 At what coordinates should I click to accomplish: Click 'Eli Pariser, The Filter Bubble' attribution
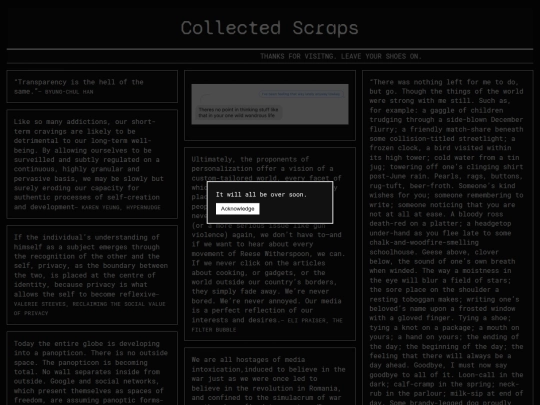coord(267,325)
